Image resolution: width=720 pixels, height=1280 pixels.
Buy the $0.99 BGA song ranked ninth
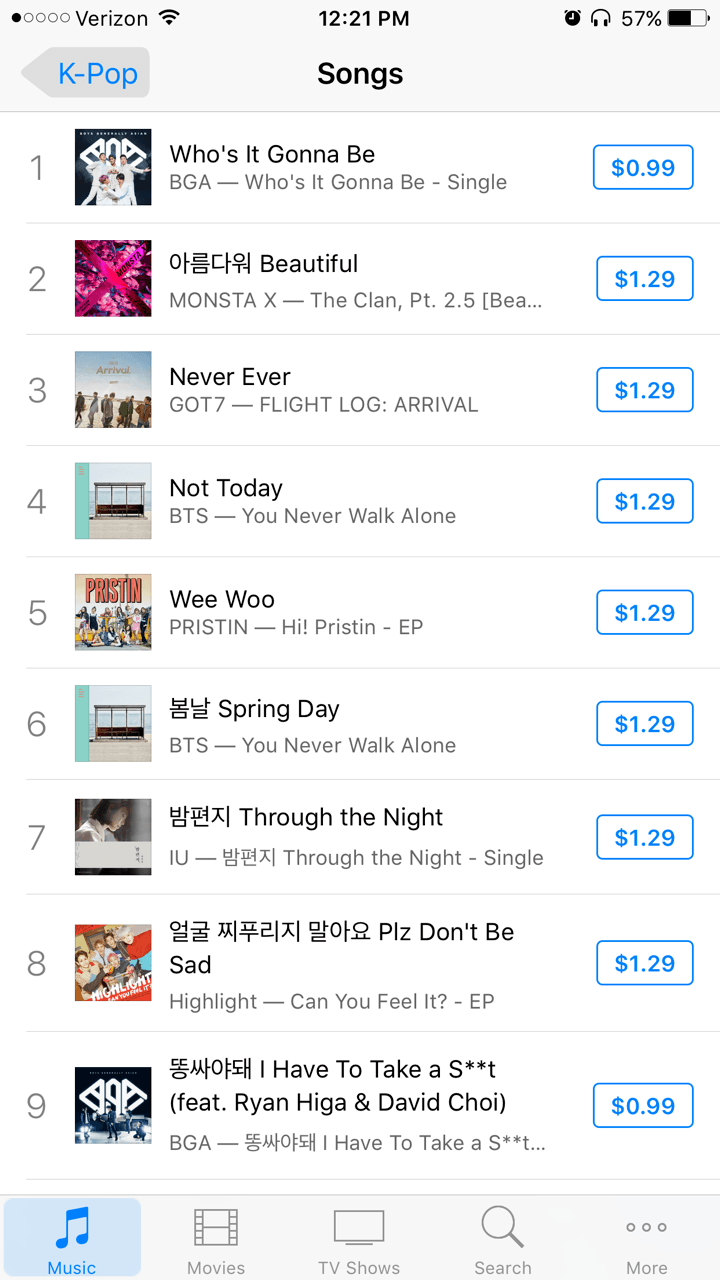(x=643, y=1106)
